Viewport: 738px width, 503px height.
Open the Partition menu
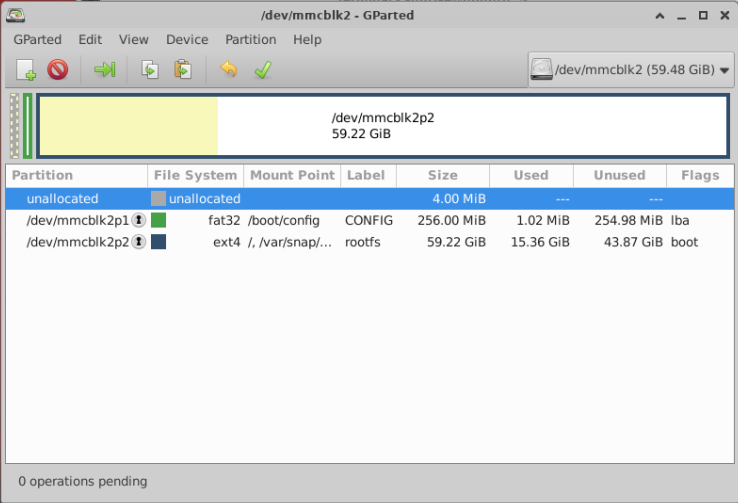pos(250,40)
